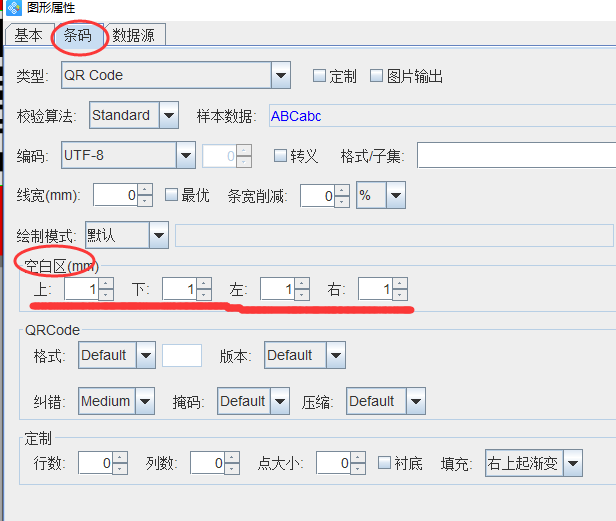Open the 条宽削减 percent unit dropdown

pyautogui.click(x=395, y=196)
